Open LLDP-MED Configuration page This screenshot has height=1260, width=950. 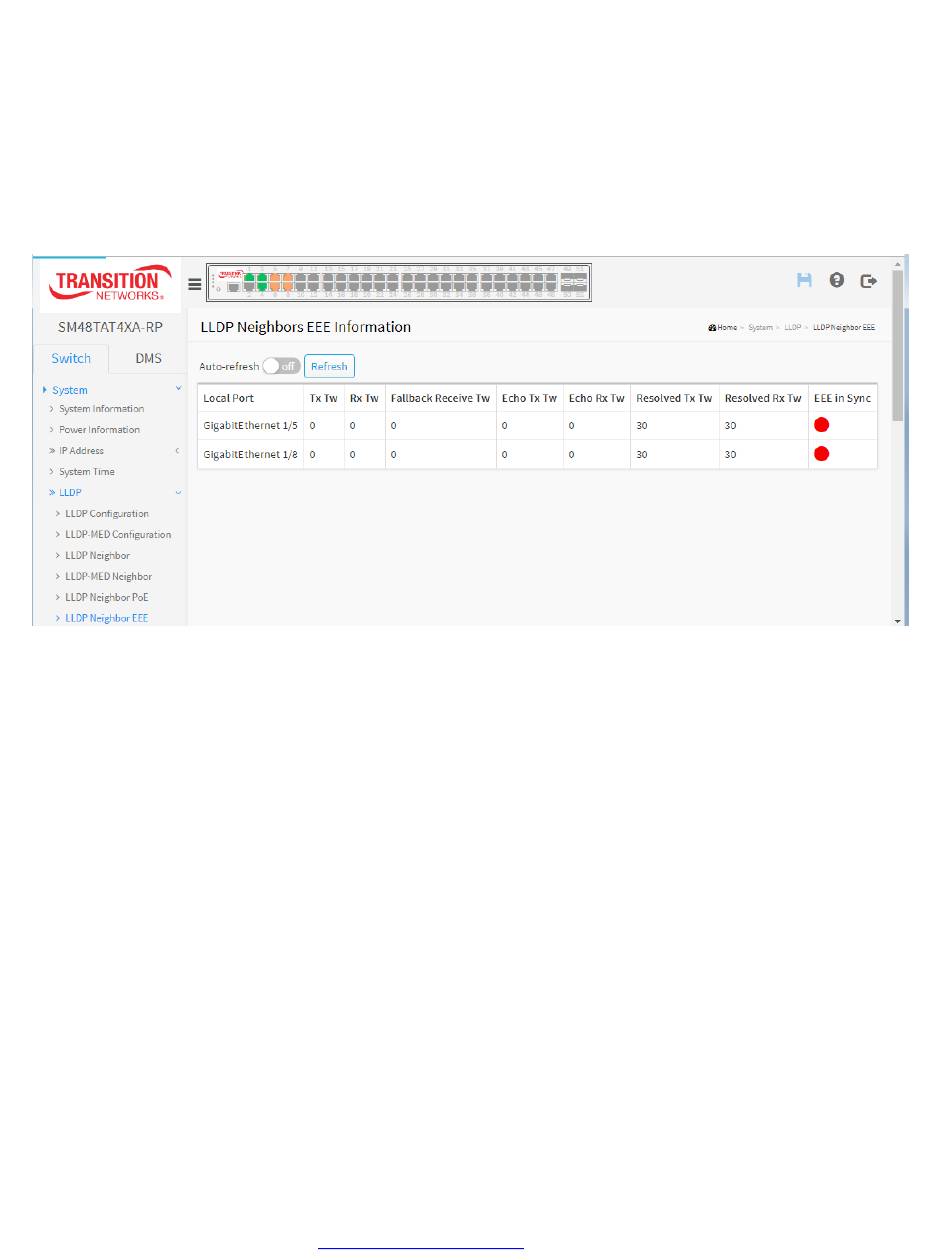pyautogui.click(x=118, y=535)
